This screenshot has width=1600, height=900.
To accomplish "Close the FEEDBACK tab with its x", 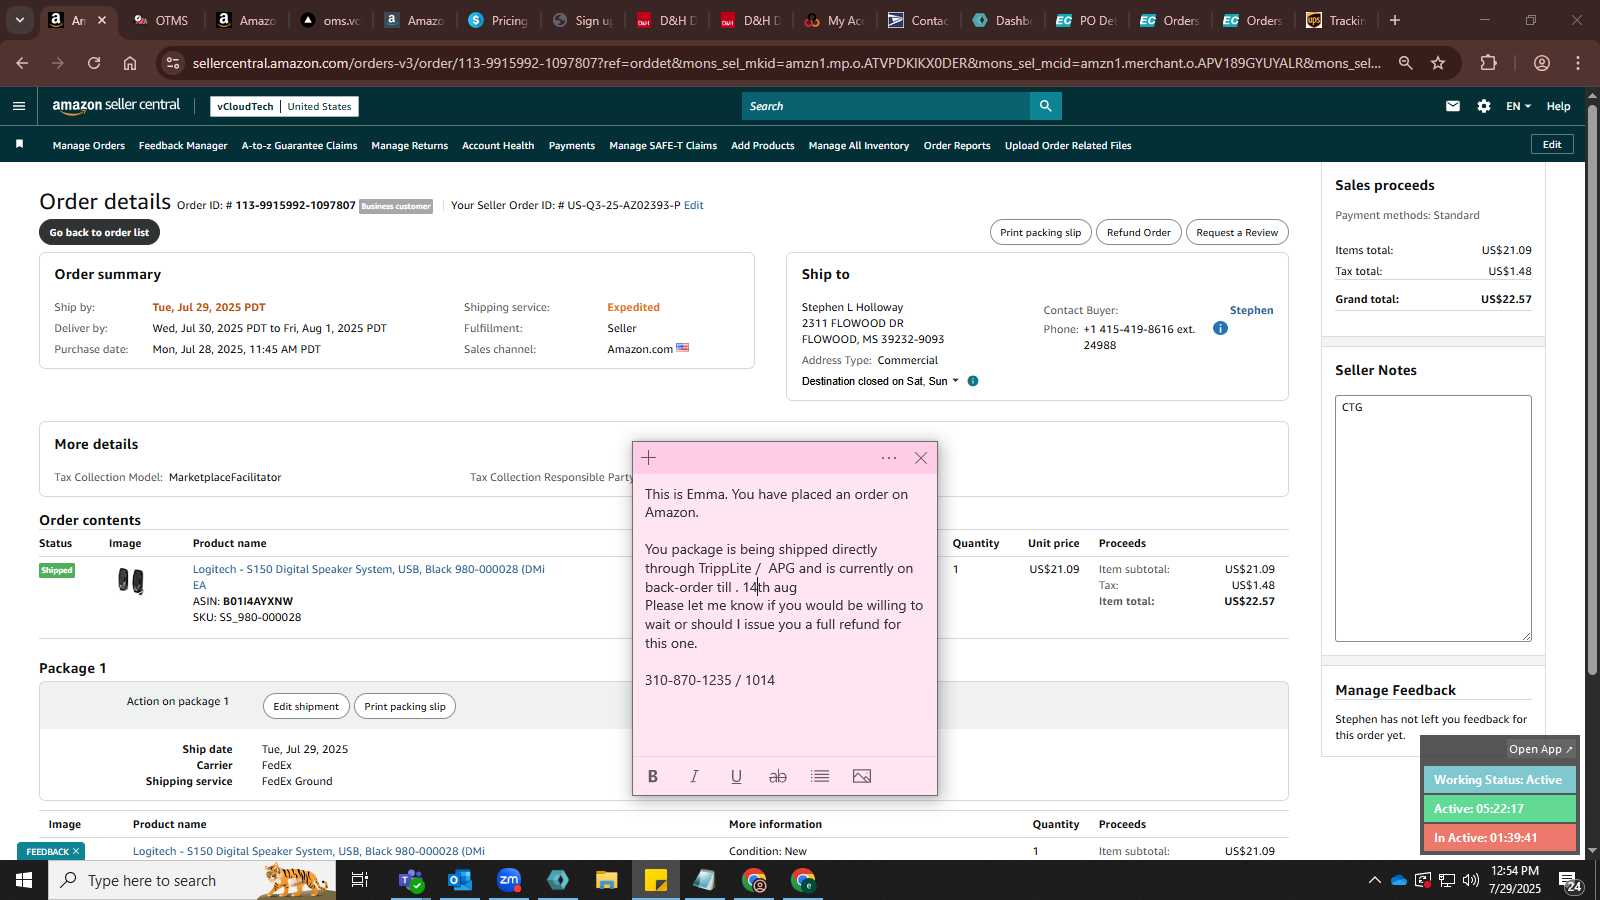I will click(76, 852).
